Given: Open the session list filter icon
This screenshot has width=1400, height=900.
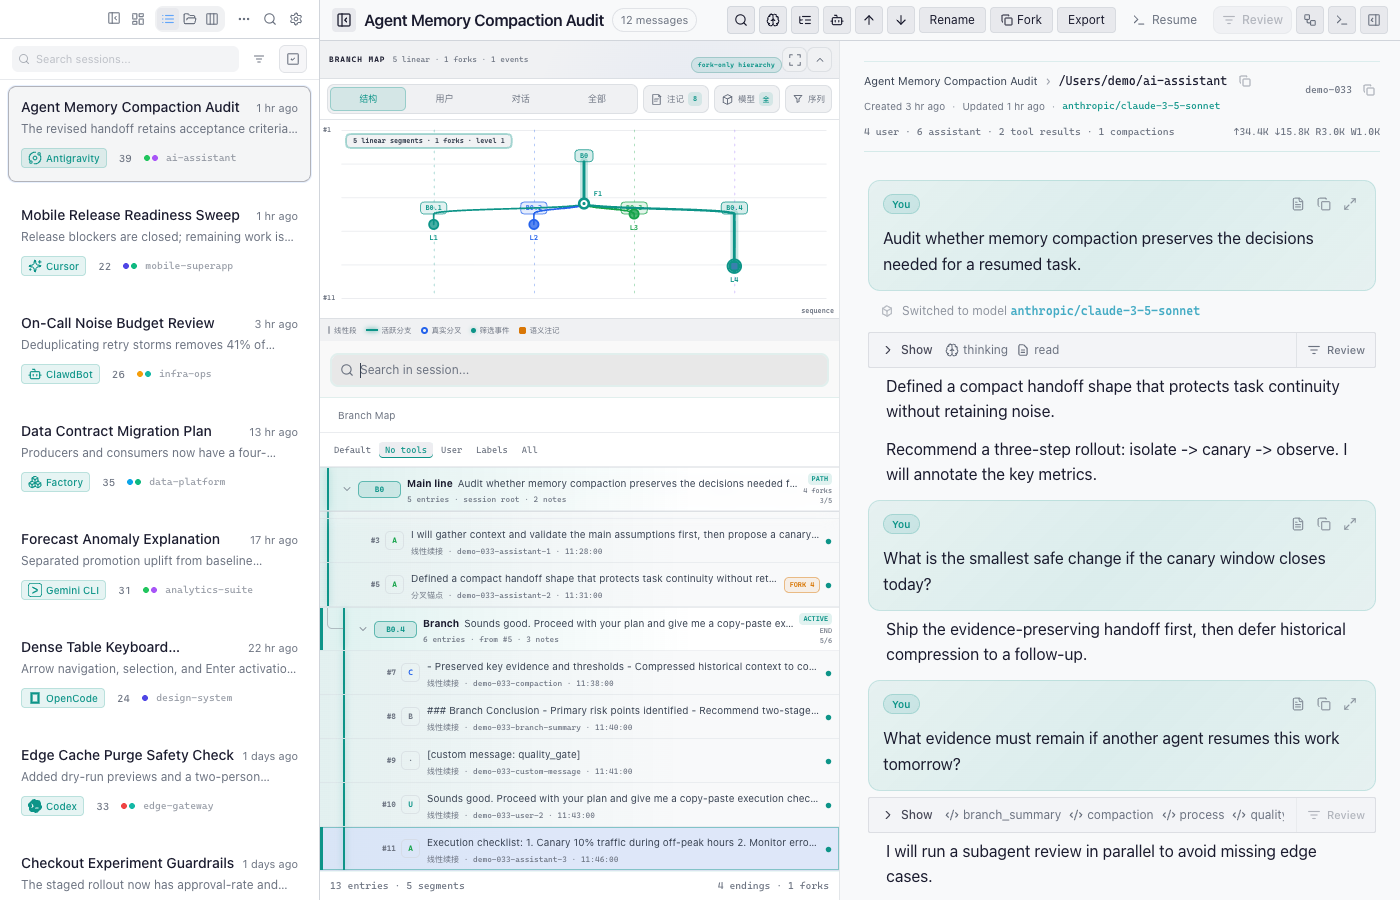Looking at the screenshot, I should coord(259,59).
